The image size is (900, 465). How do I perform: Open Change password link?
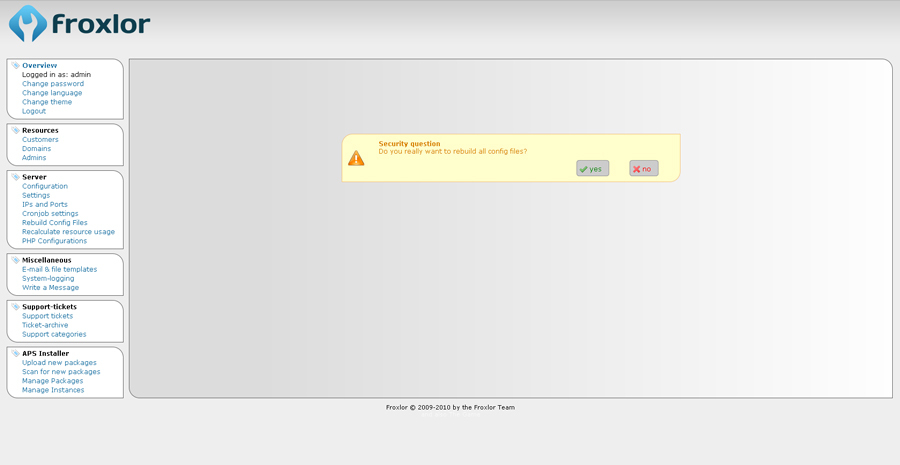pyautogui.click(x=53, y=84)
